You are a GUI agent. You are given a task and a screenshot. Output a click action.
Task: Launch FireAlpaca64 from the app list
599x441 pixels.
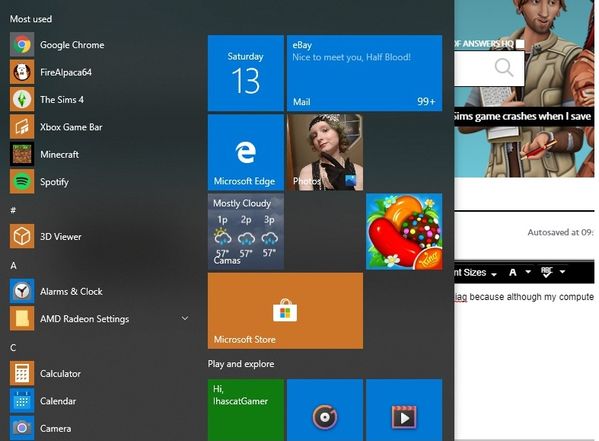point(101,72)
